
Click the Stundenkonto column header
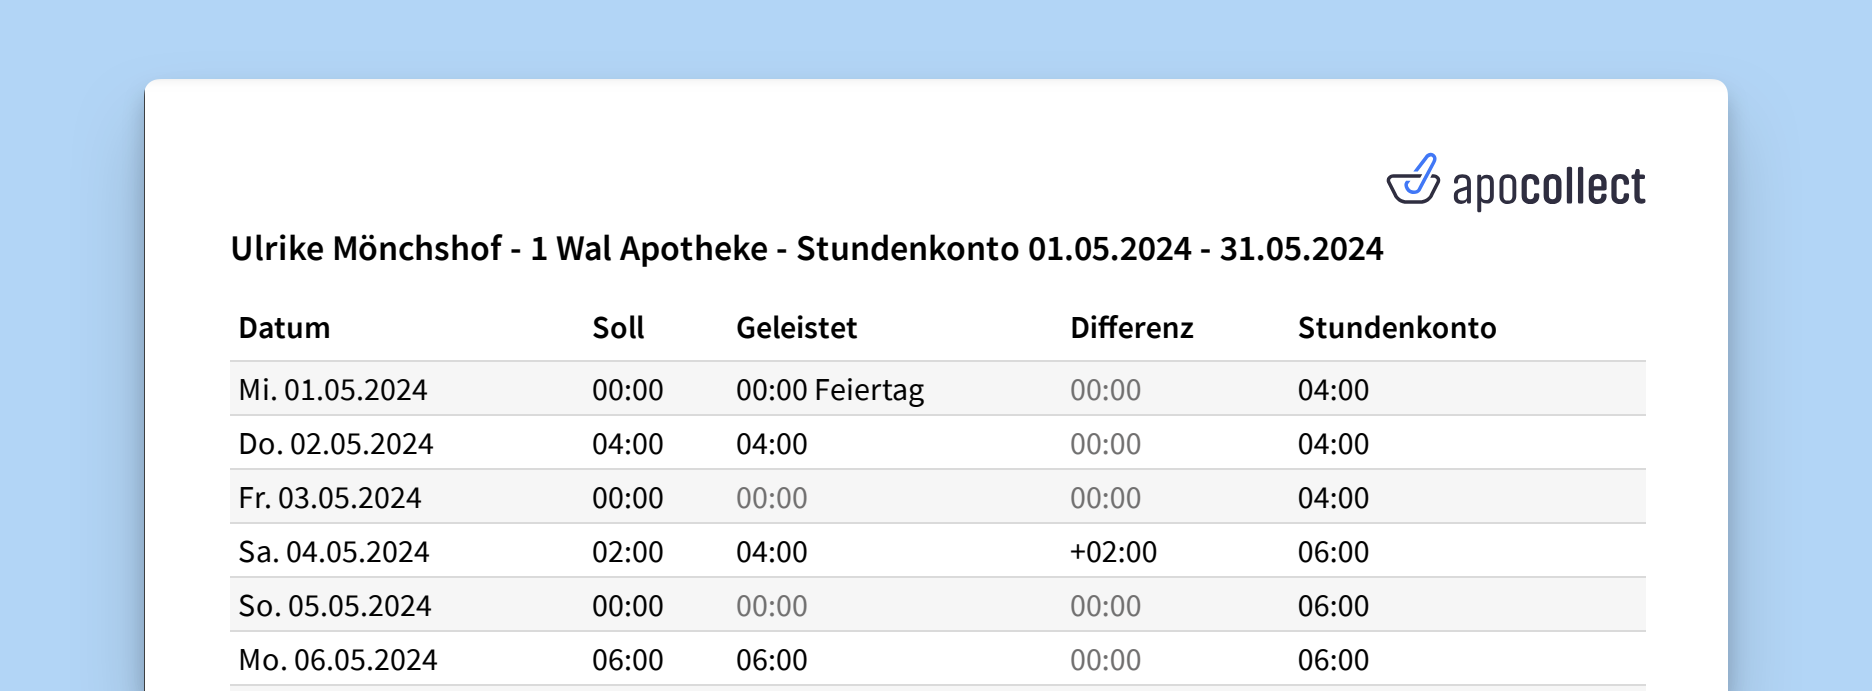coord(1396,328)
